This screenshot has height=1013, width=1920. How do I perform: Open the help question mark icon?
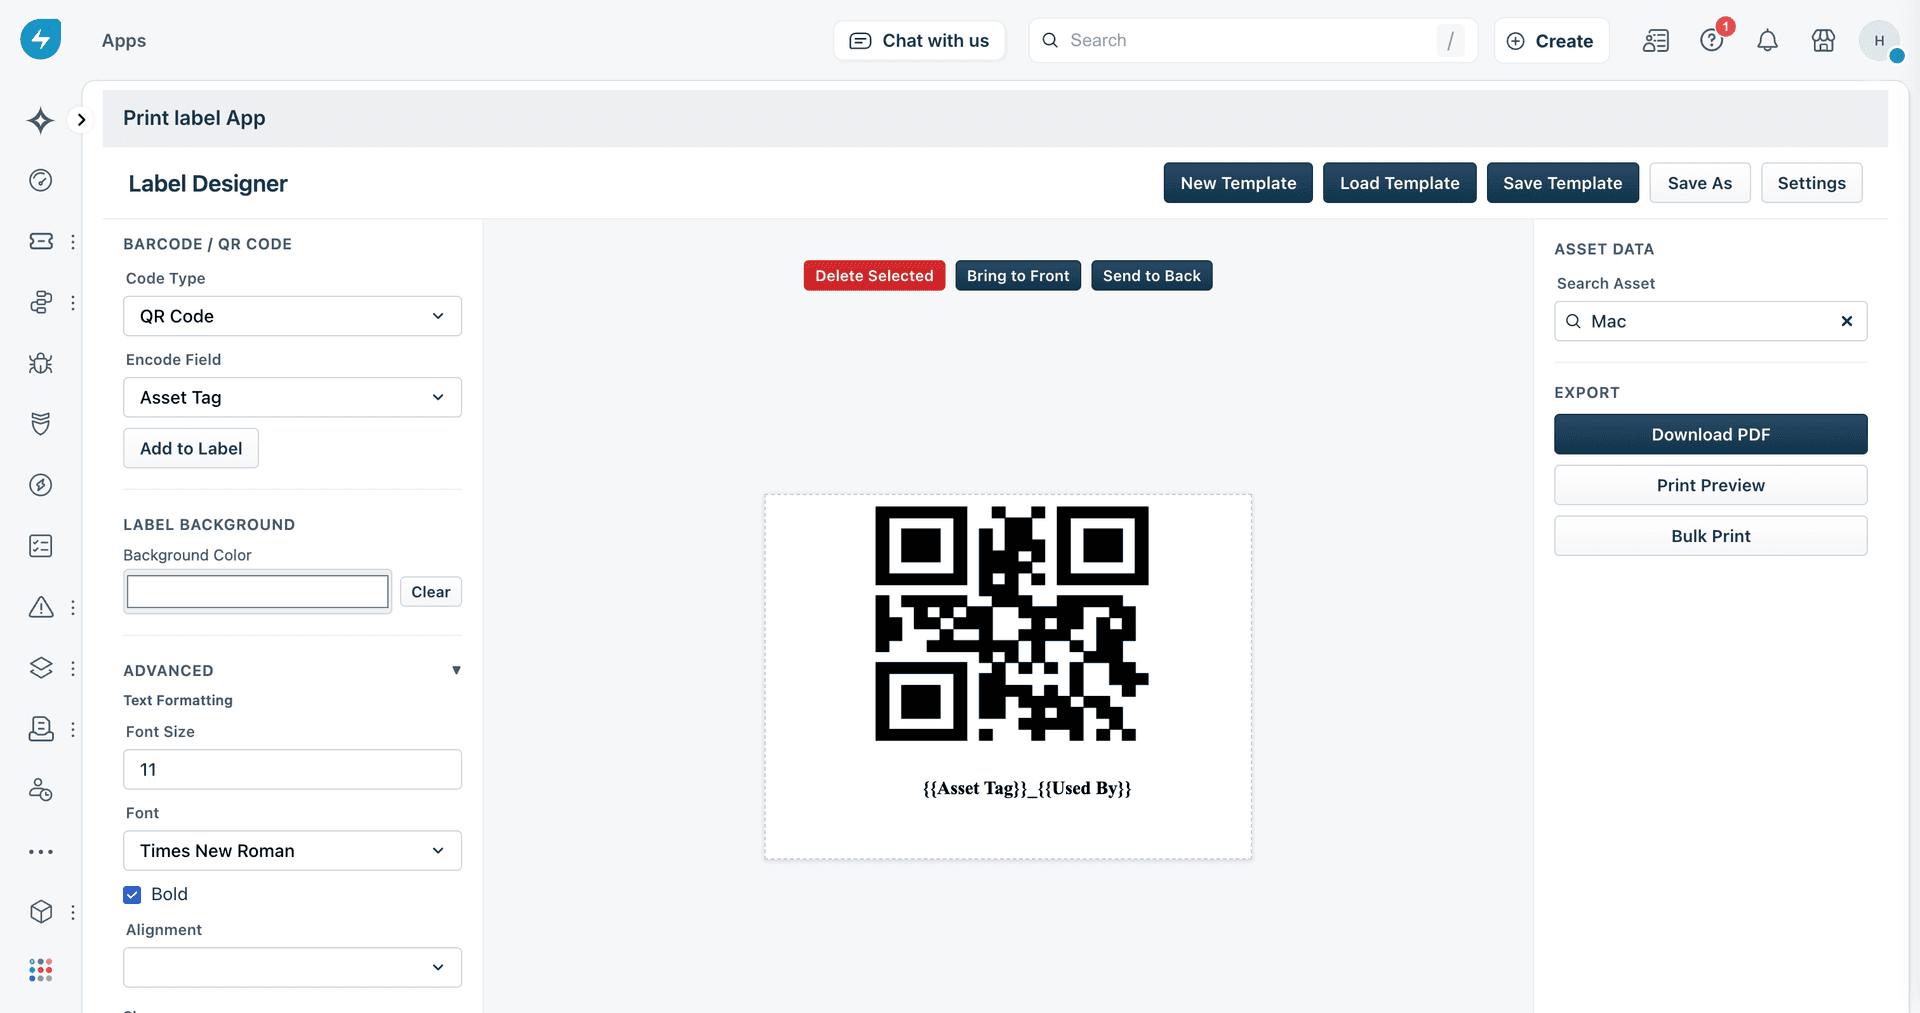point(1712,40)
